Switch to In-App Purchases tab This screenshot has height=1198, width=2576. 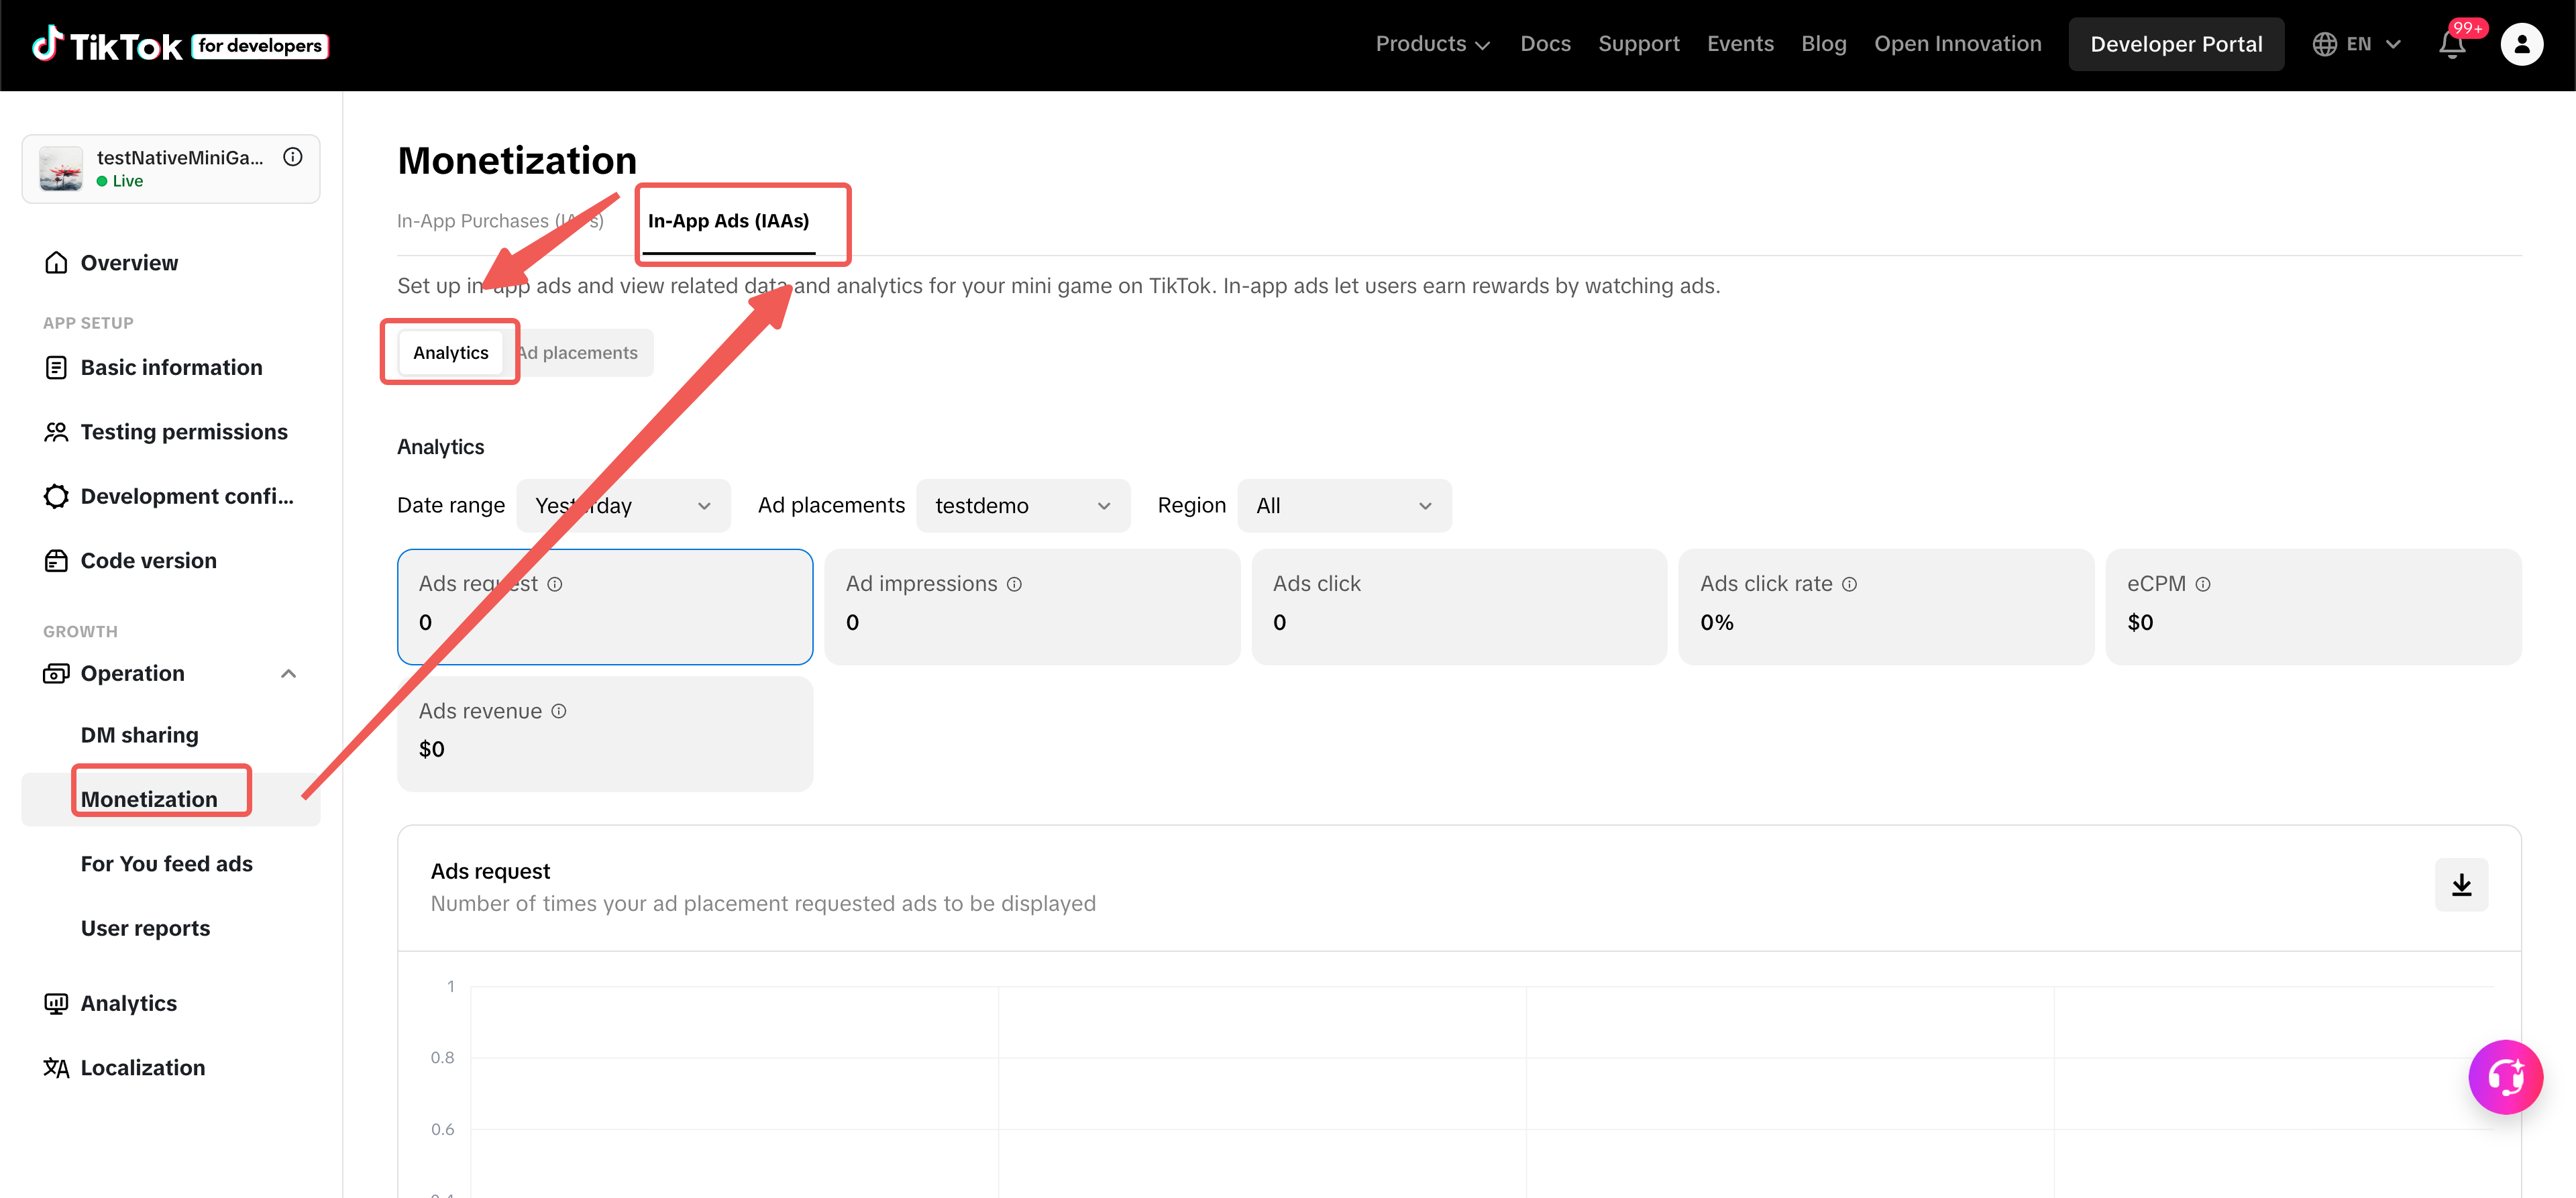(x=500, y=221)
